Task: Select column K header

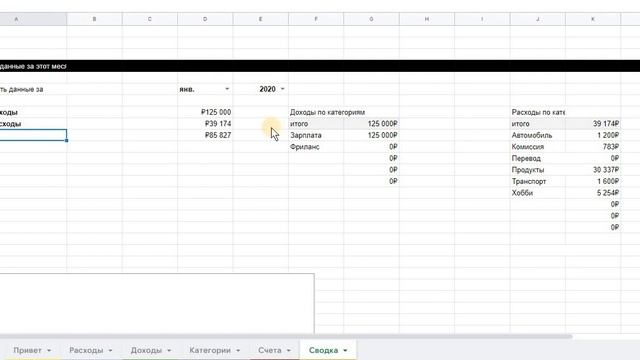Action: [593, 19]
